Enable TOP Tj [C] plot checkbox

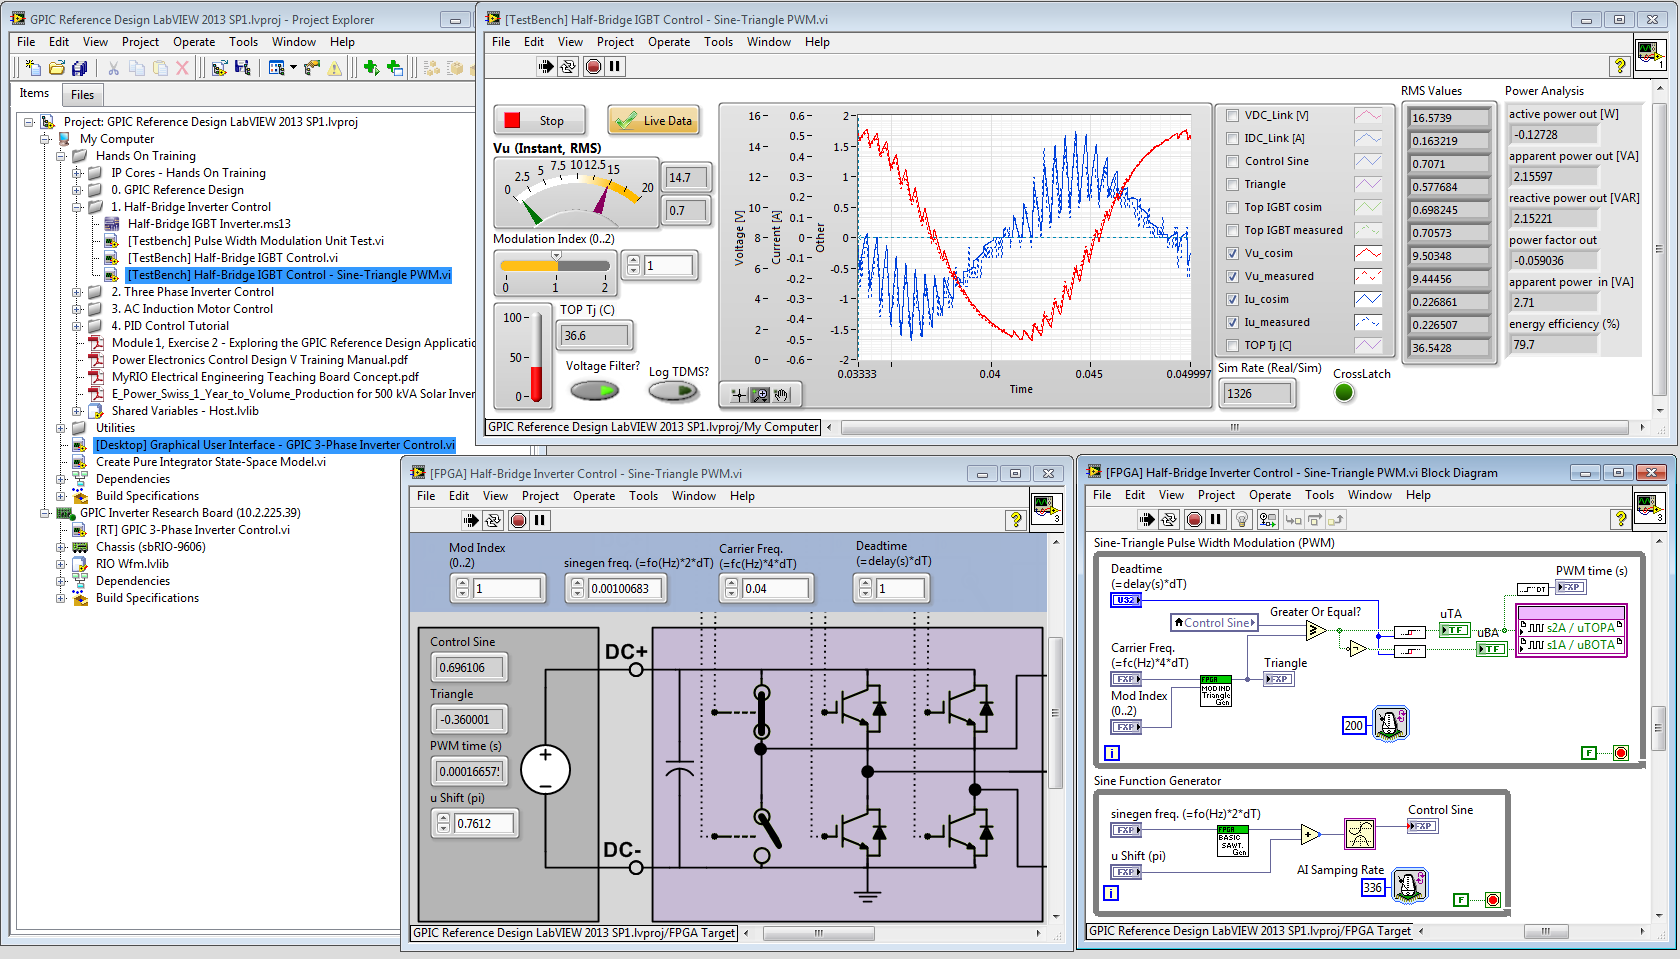(1233, 345)
